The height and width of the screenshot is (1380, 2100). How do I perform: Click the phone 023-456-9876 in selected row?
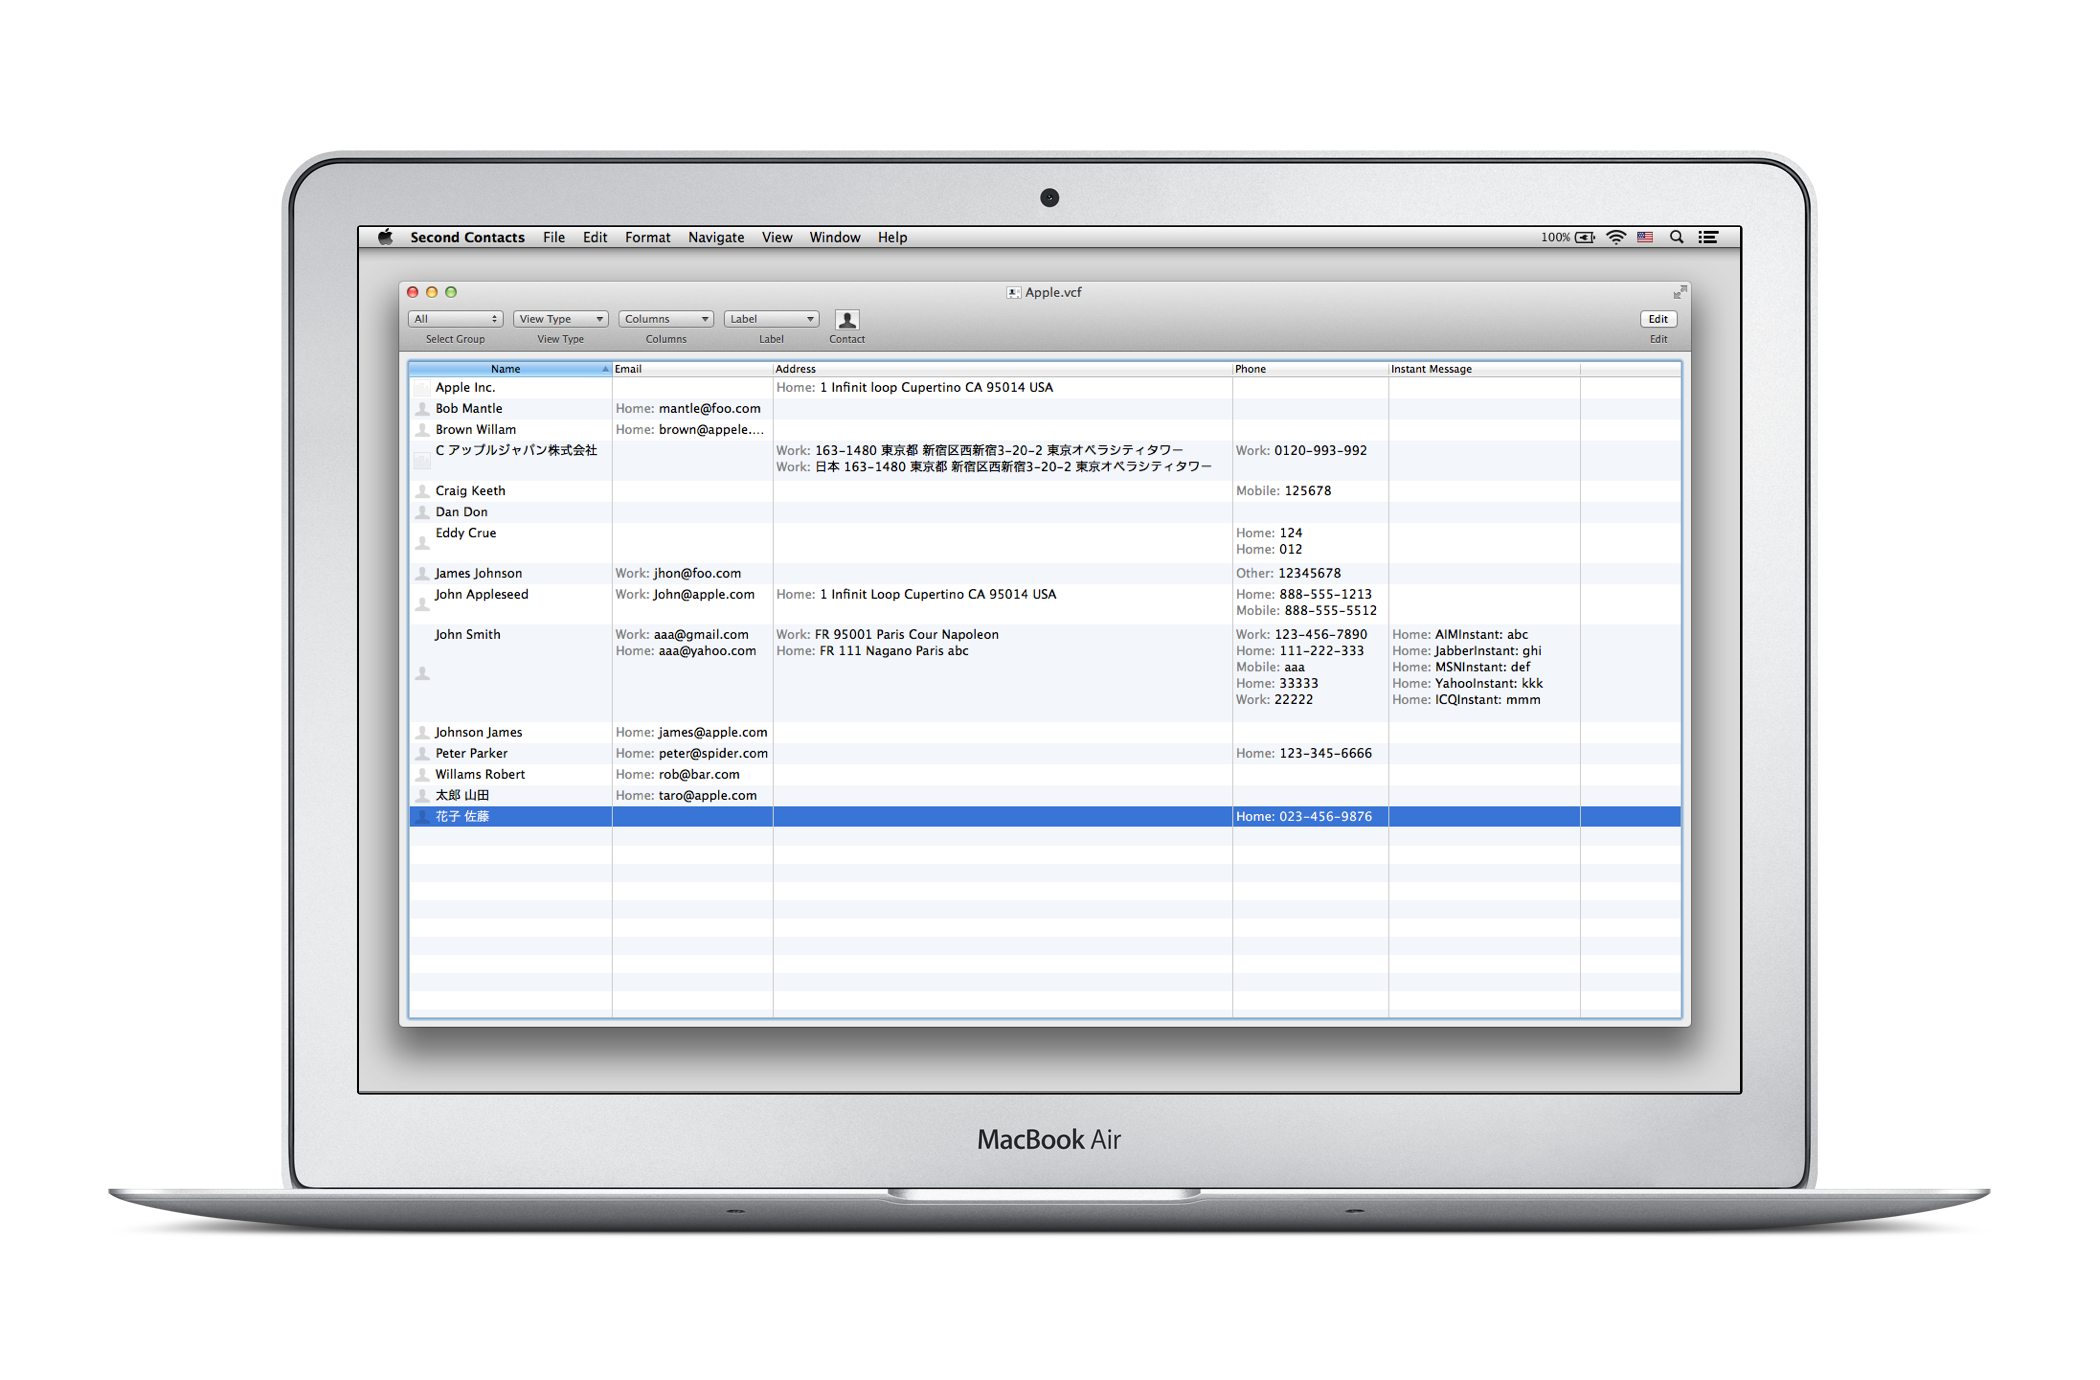pos(1325,816)
